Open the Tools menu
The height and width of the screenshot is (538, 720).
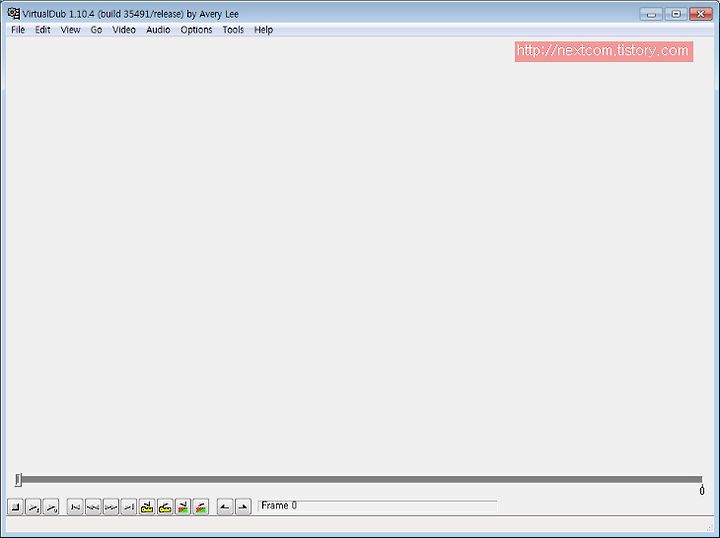click(233, 30)
